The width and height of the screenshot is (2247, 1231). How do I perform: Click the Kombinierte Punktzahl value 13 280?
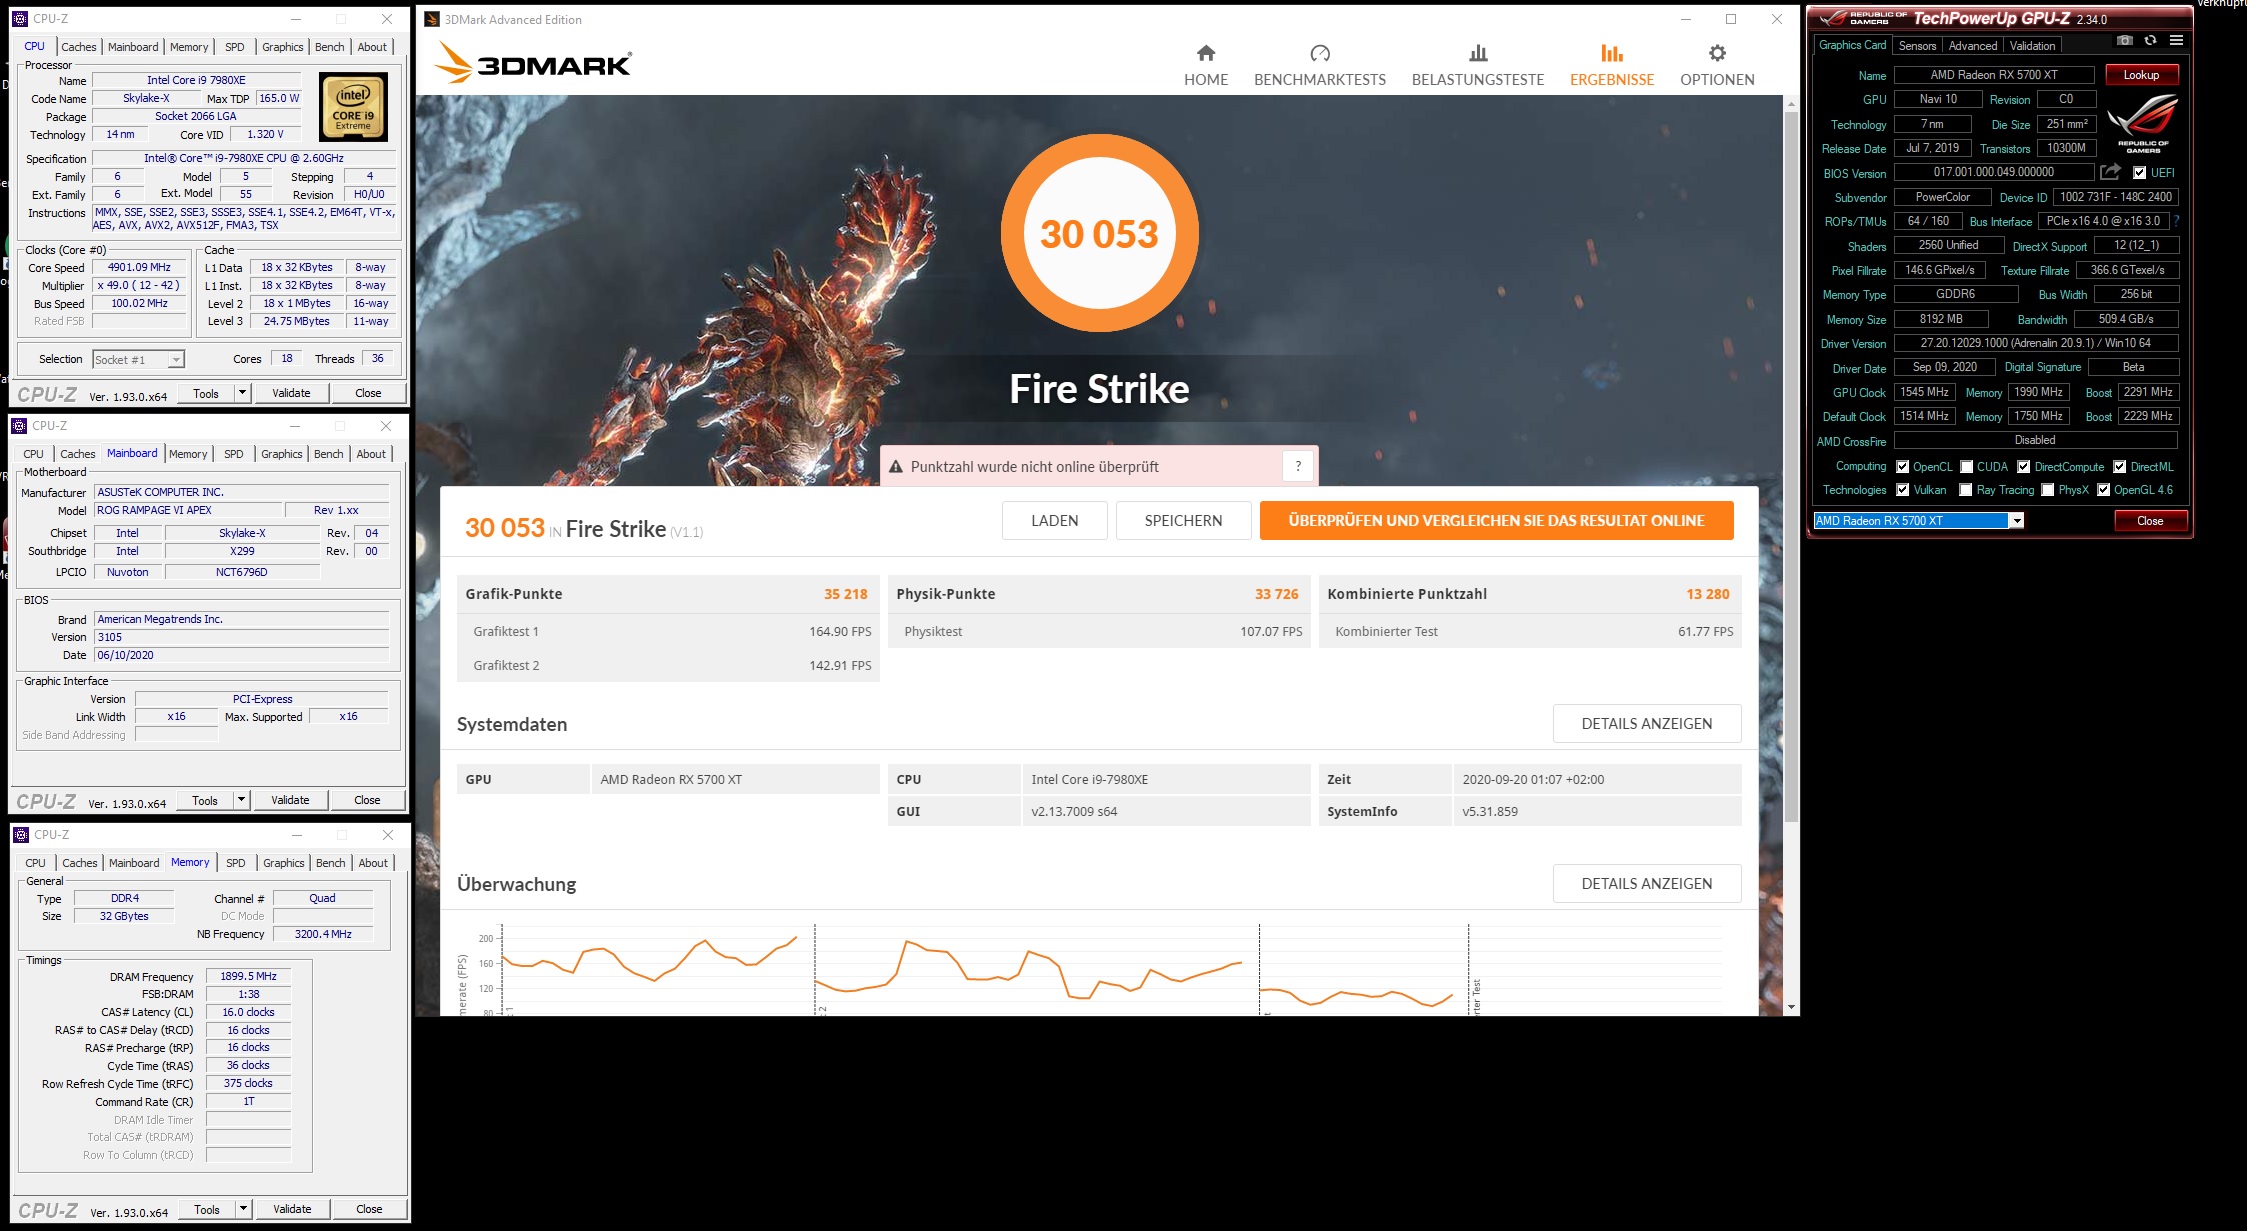pos(1707,594)
